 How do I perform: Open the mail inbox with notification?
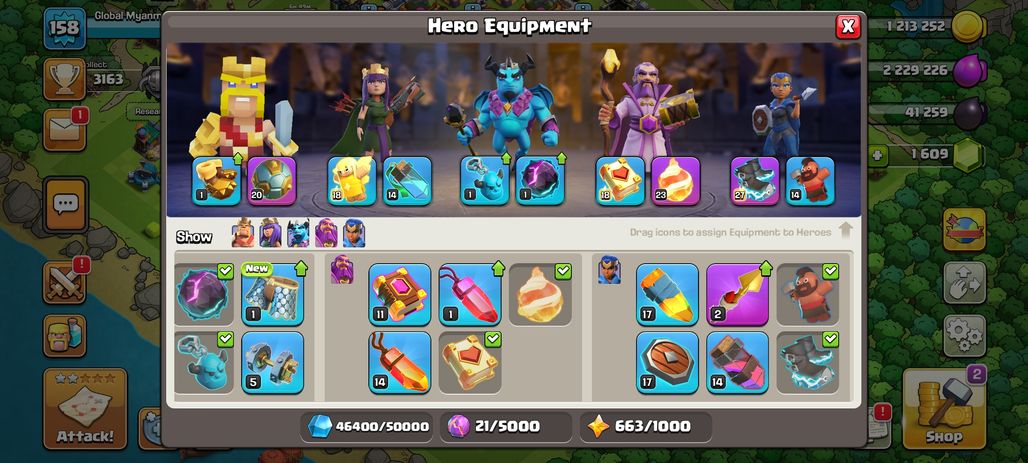pos(65,130)
